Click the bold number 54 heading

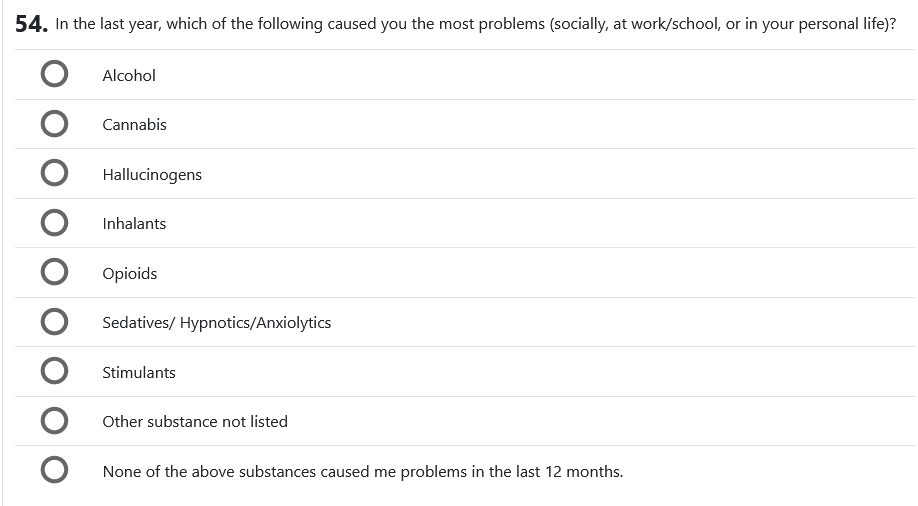click(x=31, y=25)
